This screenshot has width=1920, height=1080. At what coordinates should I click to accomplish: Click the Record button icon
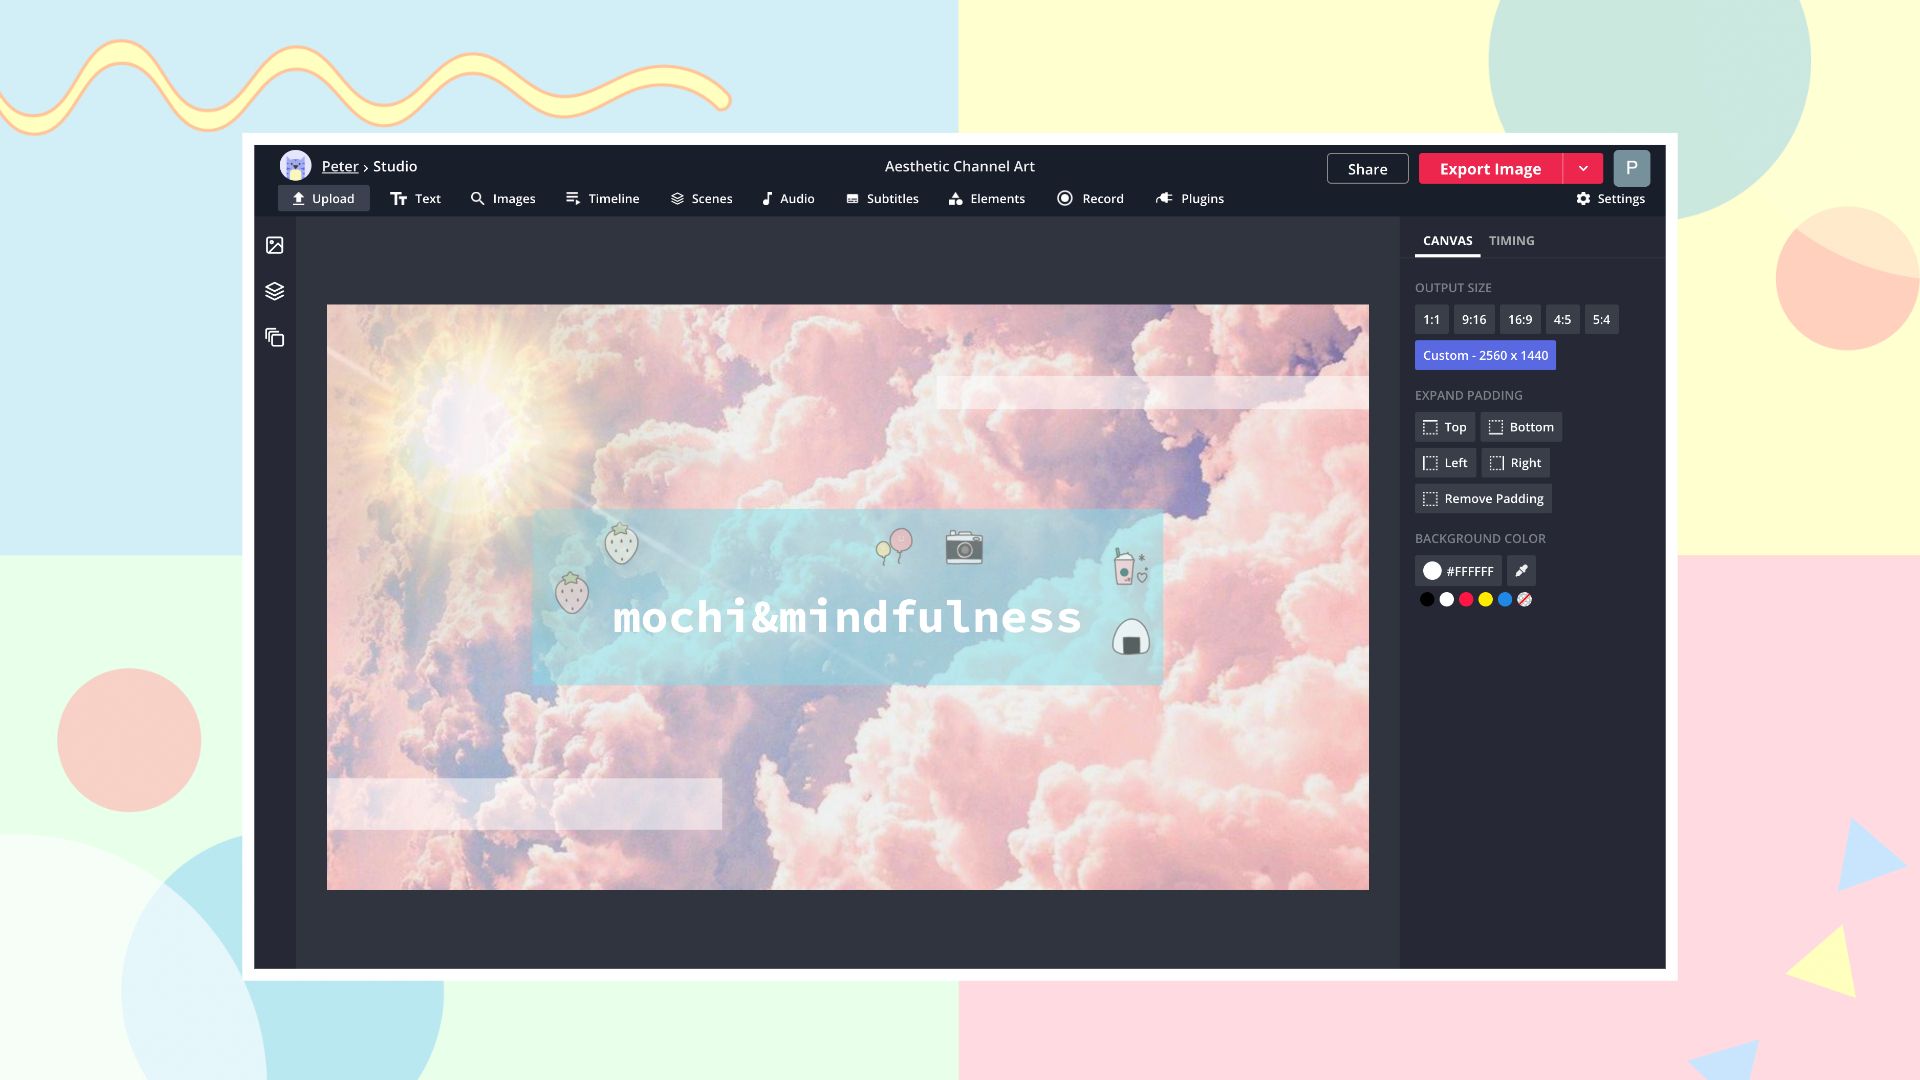(1064, 198)
